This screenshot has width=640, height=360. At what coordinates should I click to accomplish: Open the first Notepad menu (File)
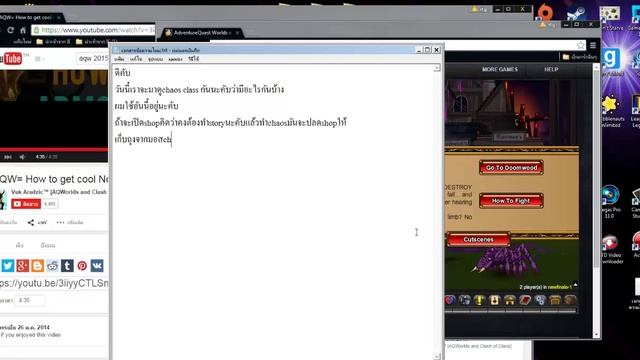click(119, 59)
